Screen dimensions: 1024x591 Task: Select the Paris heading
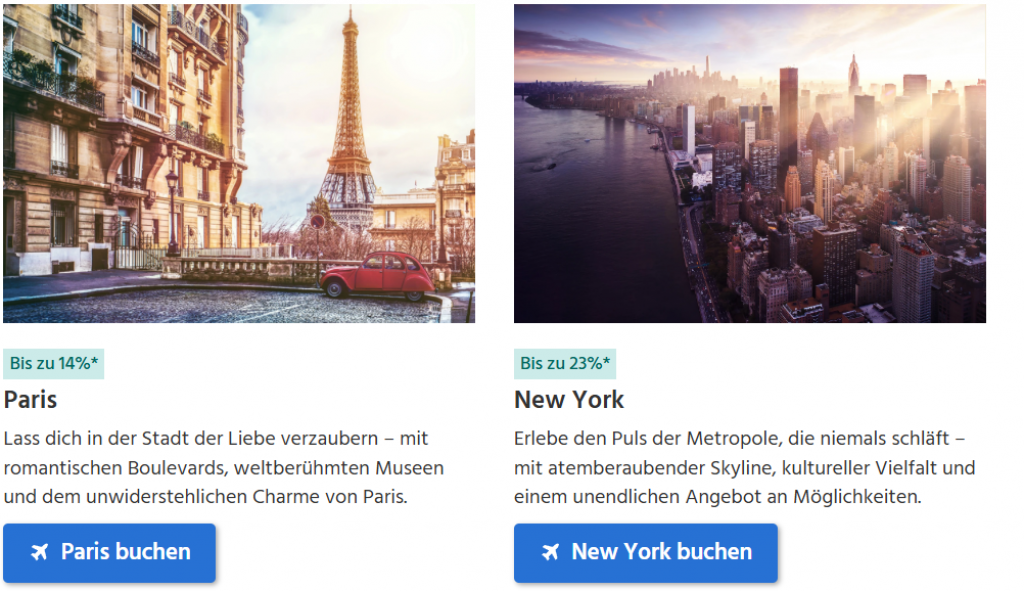[30, 400]
